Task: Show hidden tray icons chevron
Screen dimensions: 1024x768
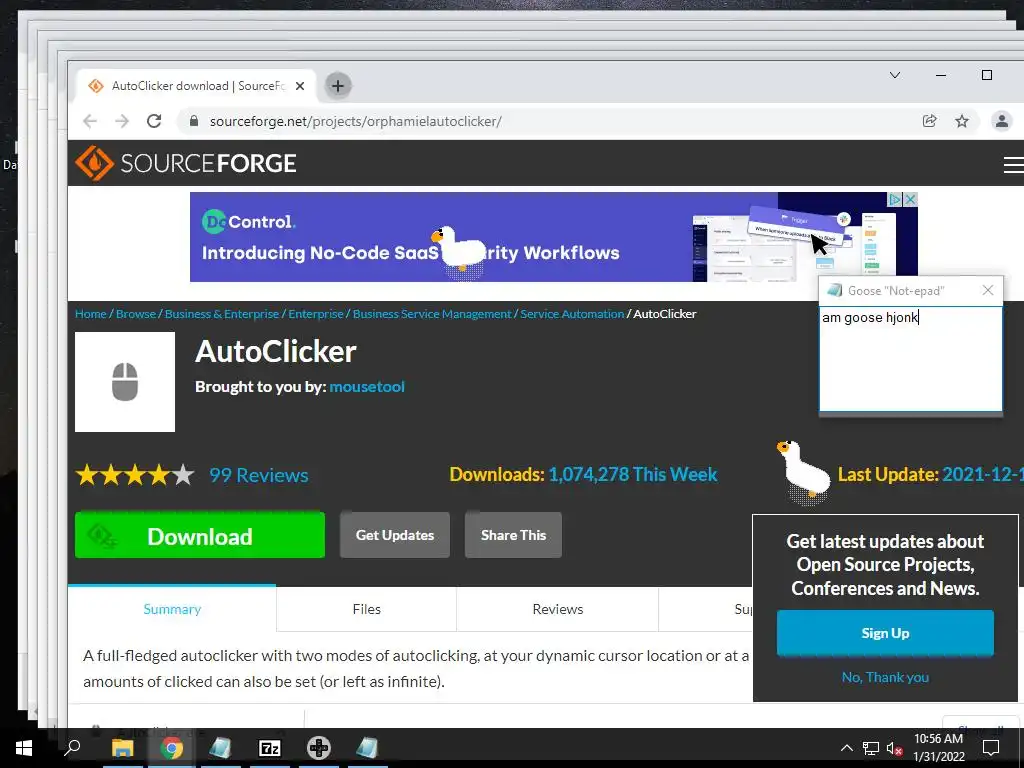Action: (x=846, y=748)
